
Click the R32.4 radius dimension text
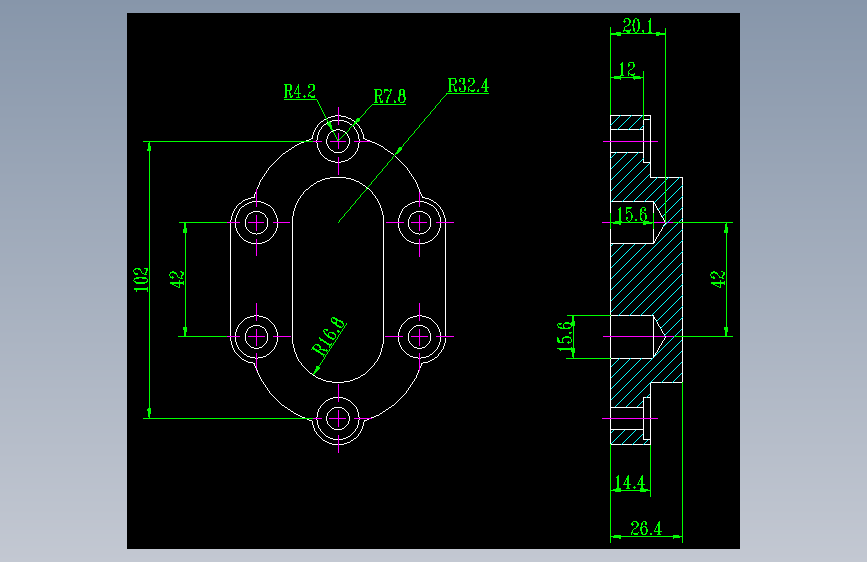(468, 86)
